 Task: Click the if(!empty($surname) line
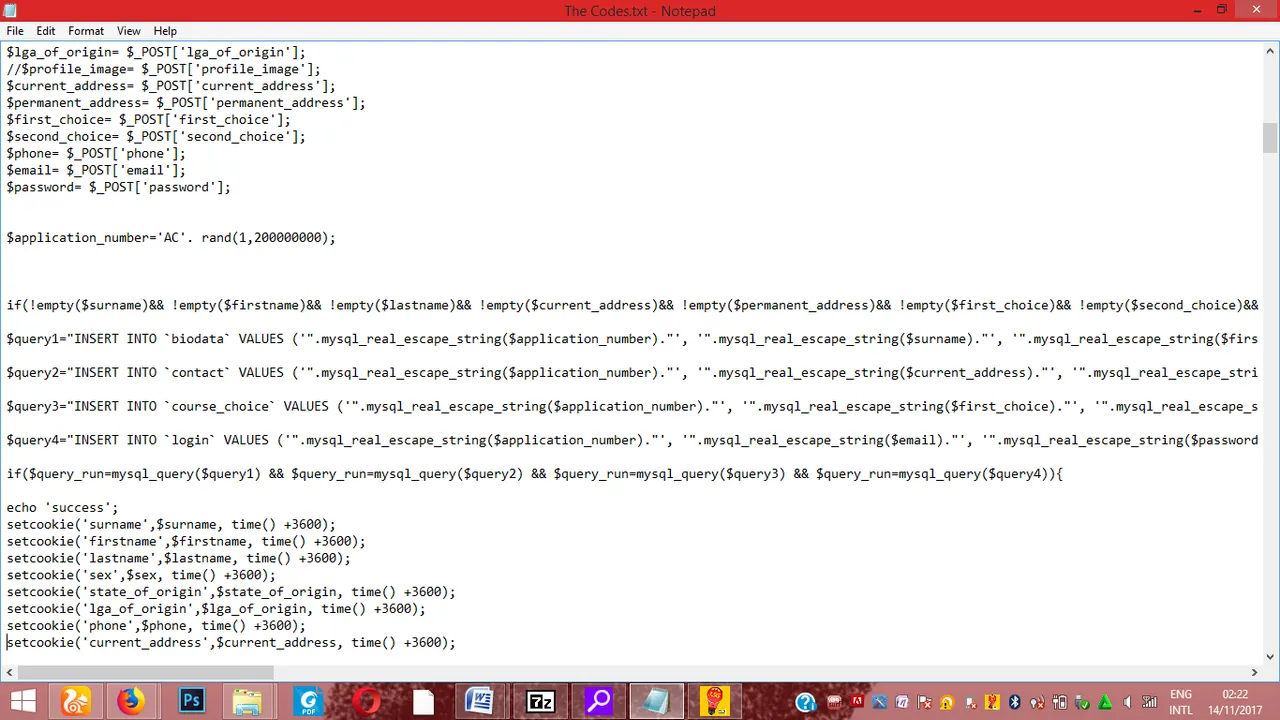click(632, 305)
